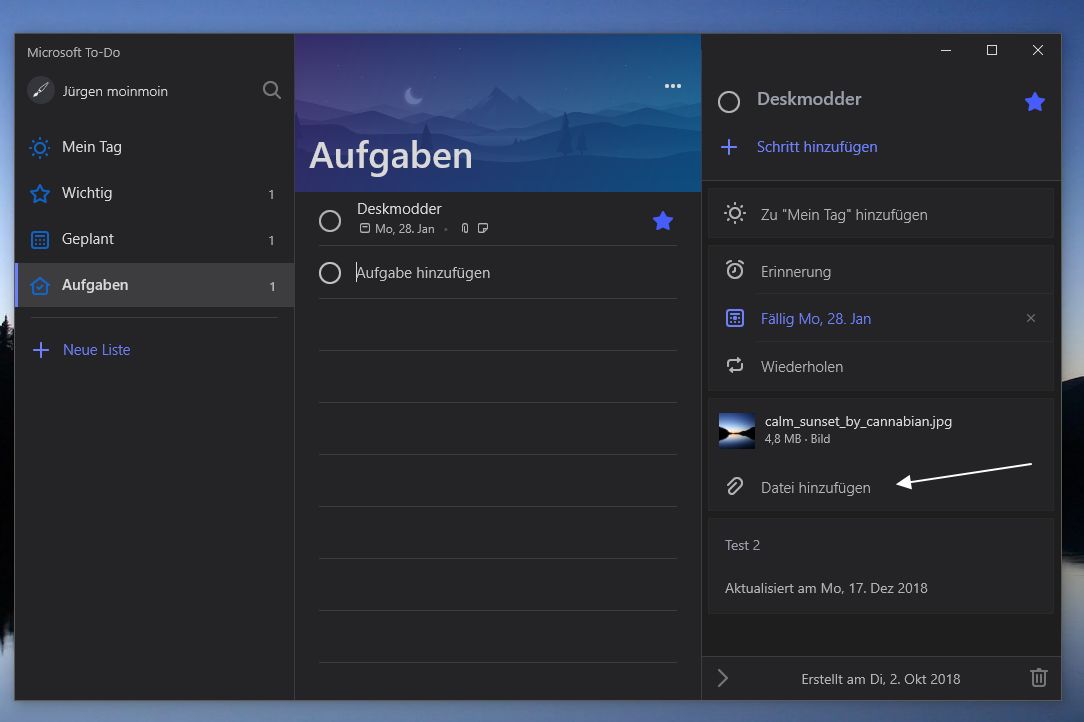Open the Fällig Mo, 28. Jan due date
This screenshot has width=1084, height=722.
click(881, 319)
